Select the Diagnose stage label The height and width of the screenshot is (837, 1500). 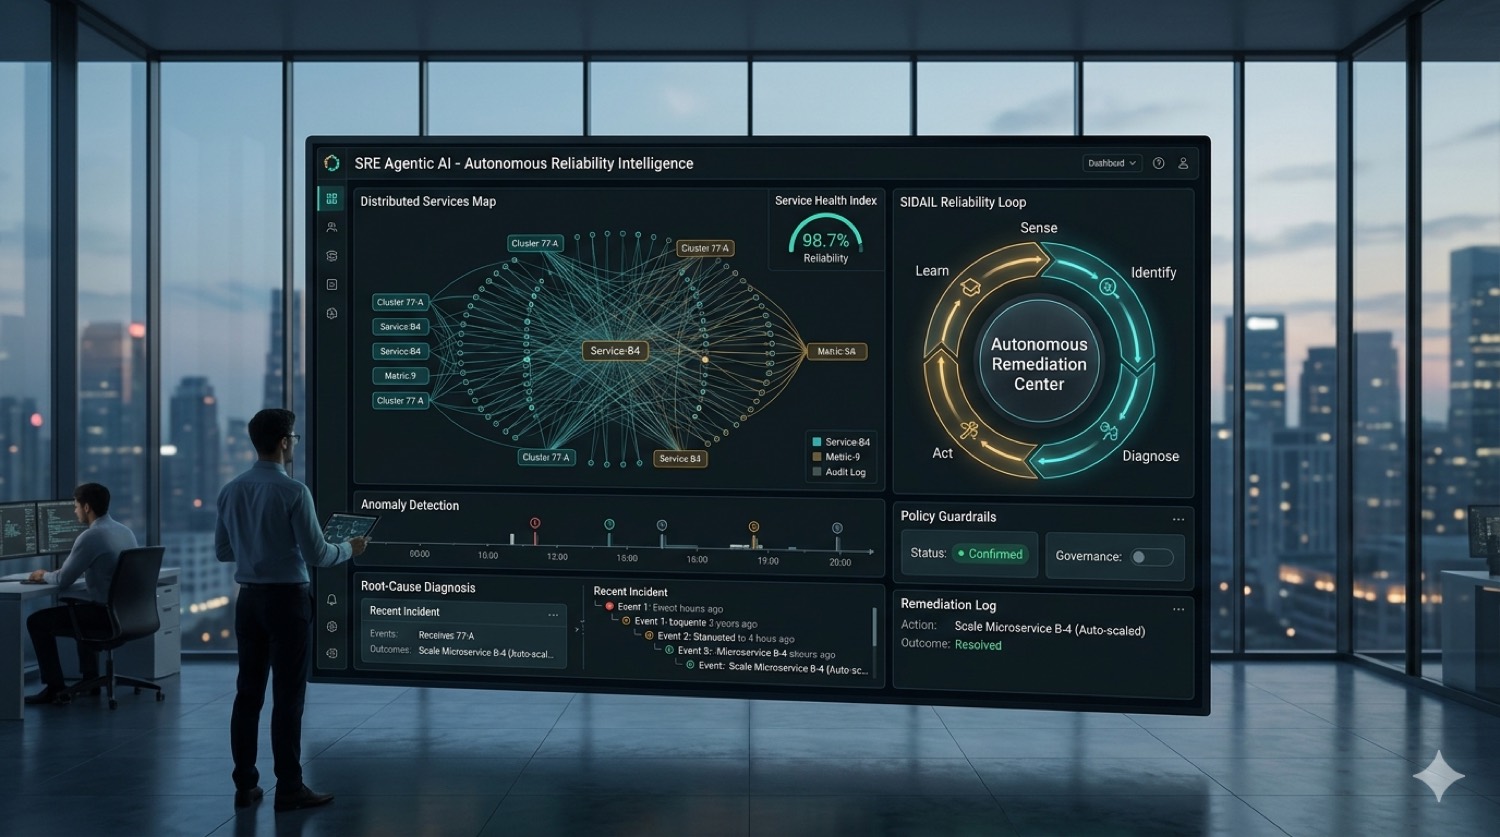pyautogui.click(x=1150, y=456)
